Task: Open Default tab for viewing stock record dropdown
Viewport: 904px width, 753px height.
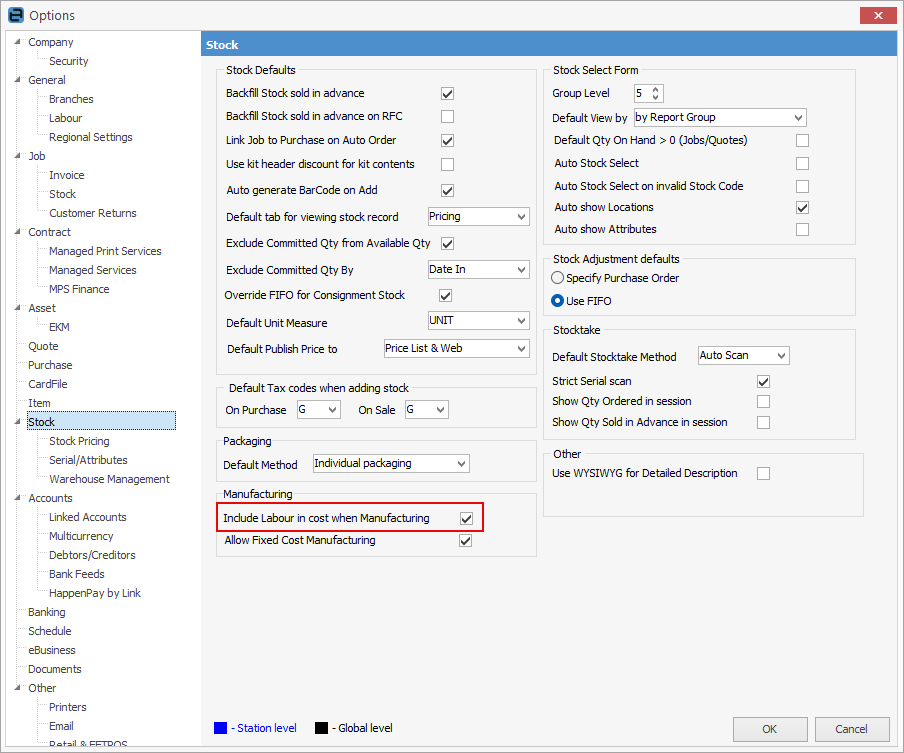Action: pos(479,217)
